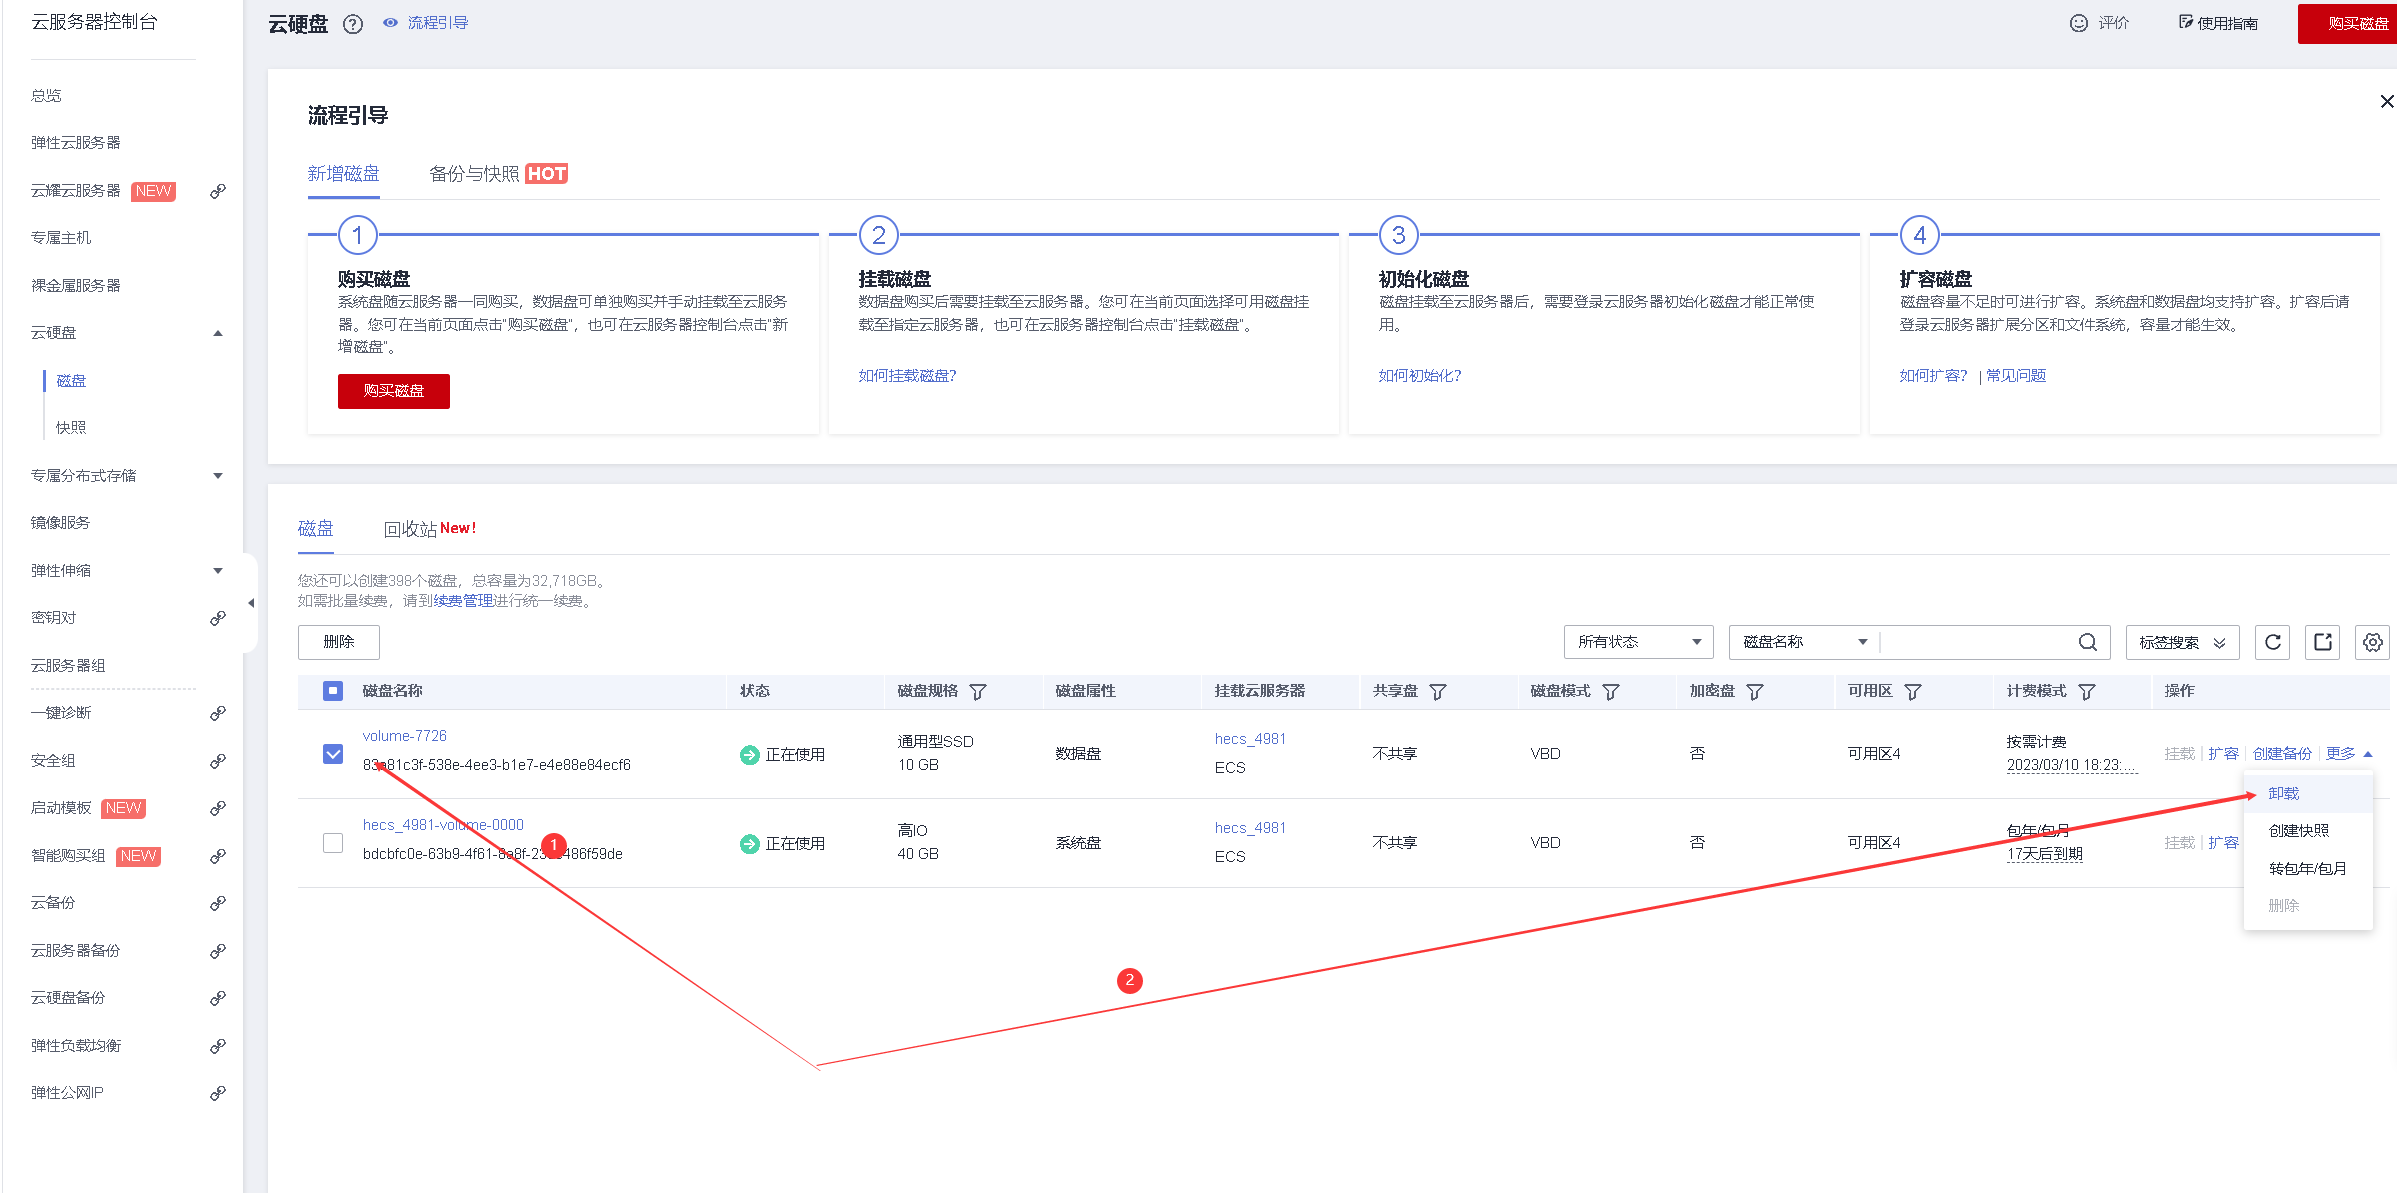Click the filter funnel icon on 磁盘规格
The image size is (2397, 1193).
[x=978, y=692]
